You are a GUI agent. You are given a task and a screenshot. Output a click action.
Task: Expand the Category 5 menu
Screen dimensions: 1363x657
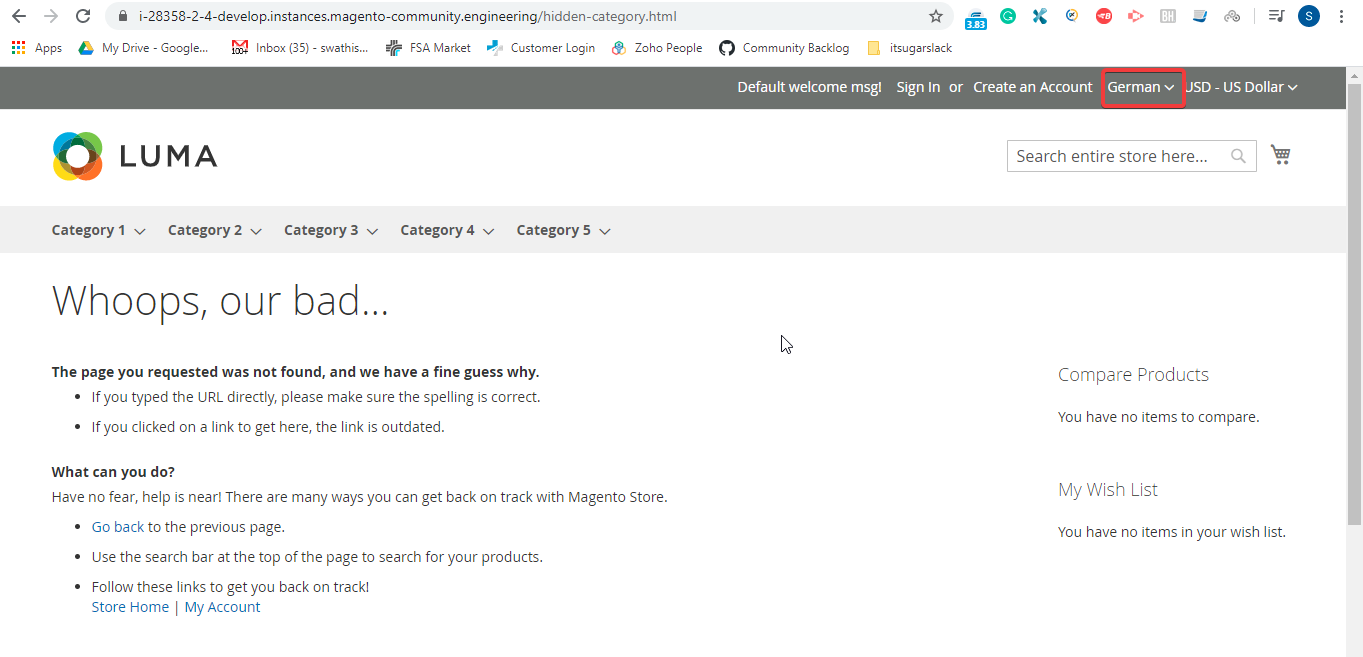(x=563, y=230)
